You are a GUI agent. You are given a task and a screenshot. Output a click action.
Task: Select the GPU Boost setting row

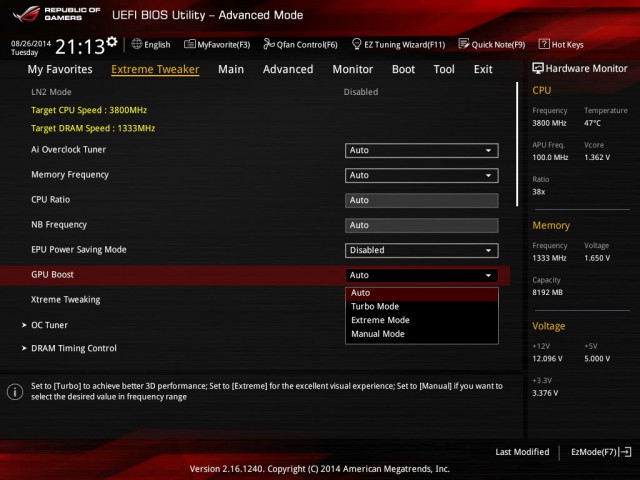pyautogui.click(x=255, y=275)
